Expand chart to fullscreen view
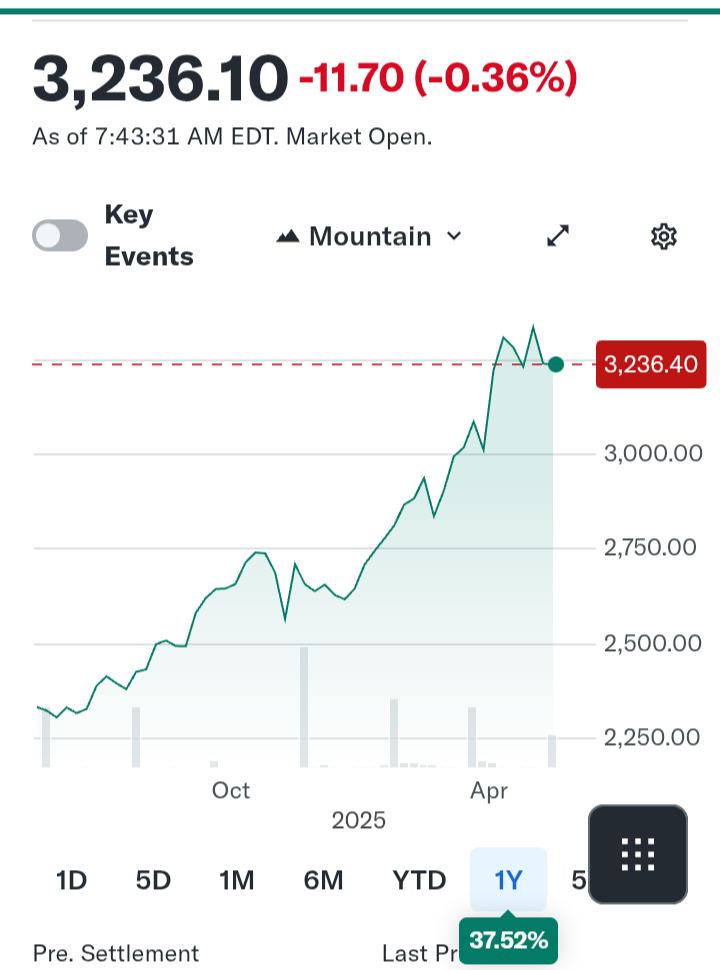This screenshot has width=720, height=970. click(558, 236)
